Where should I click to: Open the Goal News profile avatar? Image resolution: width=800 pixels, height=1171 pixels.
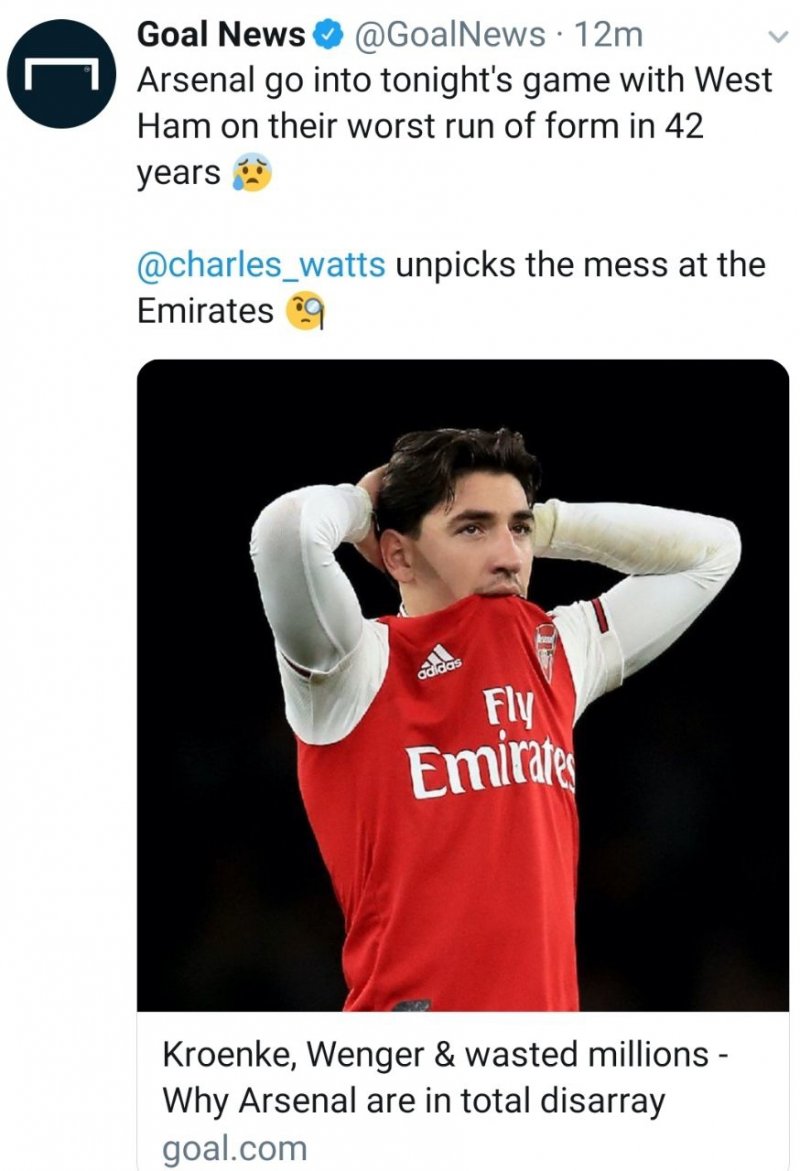pos(58,76)
